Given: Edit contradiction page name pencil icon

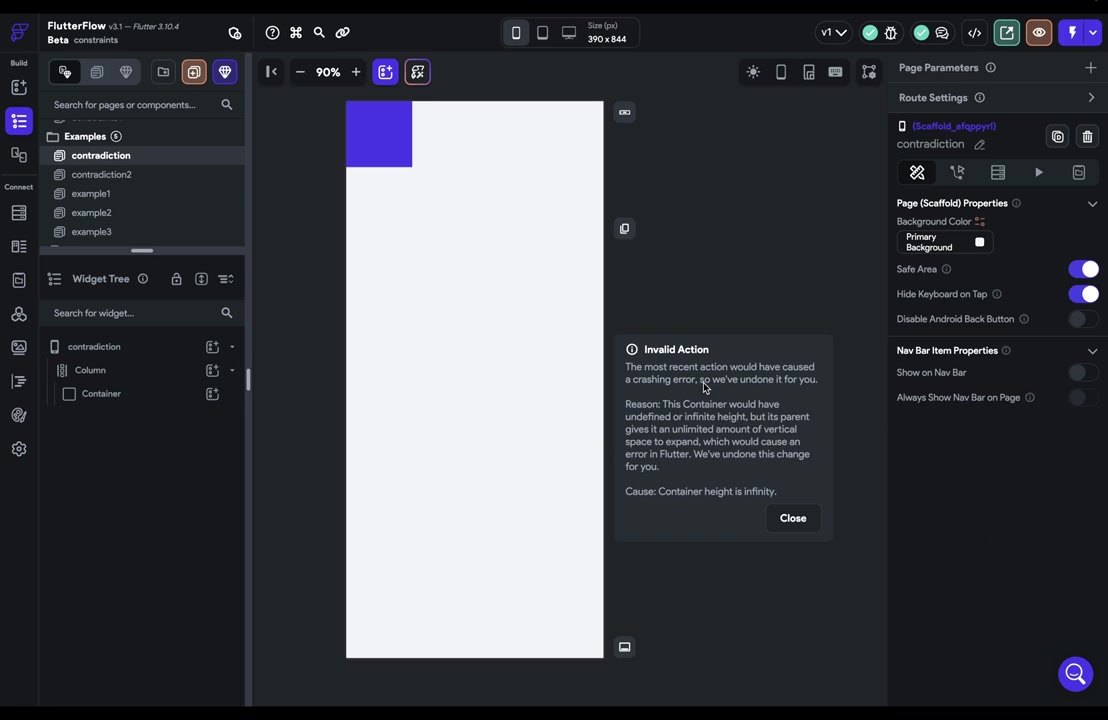Looking at the screenshot, I should click(979, 145).
